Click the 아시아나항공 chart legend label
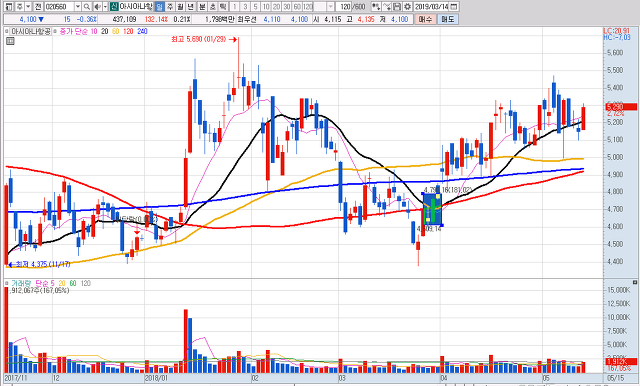Image resolution: width=640 pixels, height=386 pixels. pos(31,31)
